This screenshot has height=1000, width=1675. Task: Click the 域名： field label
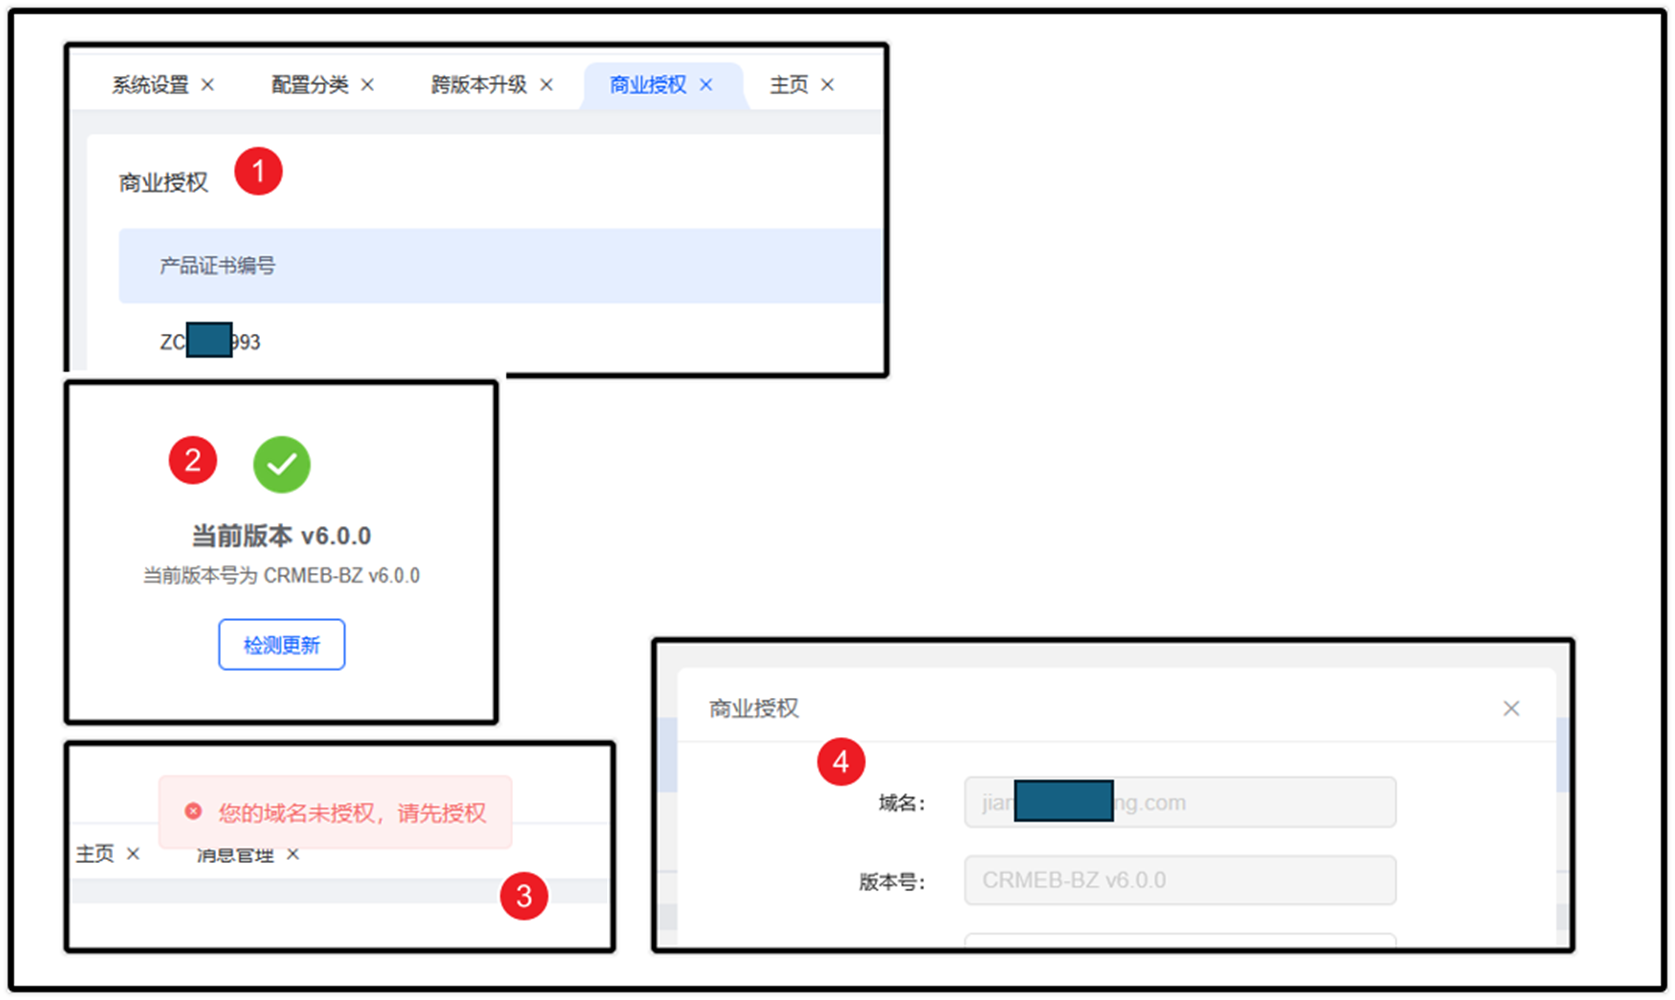click(902, 803)
